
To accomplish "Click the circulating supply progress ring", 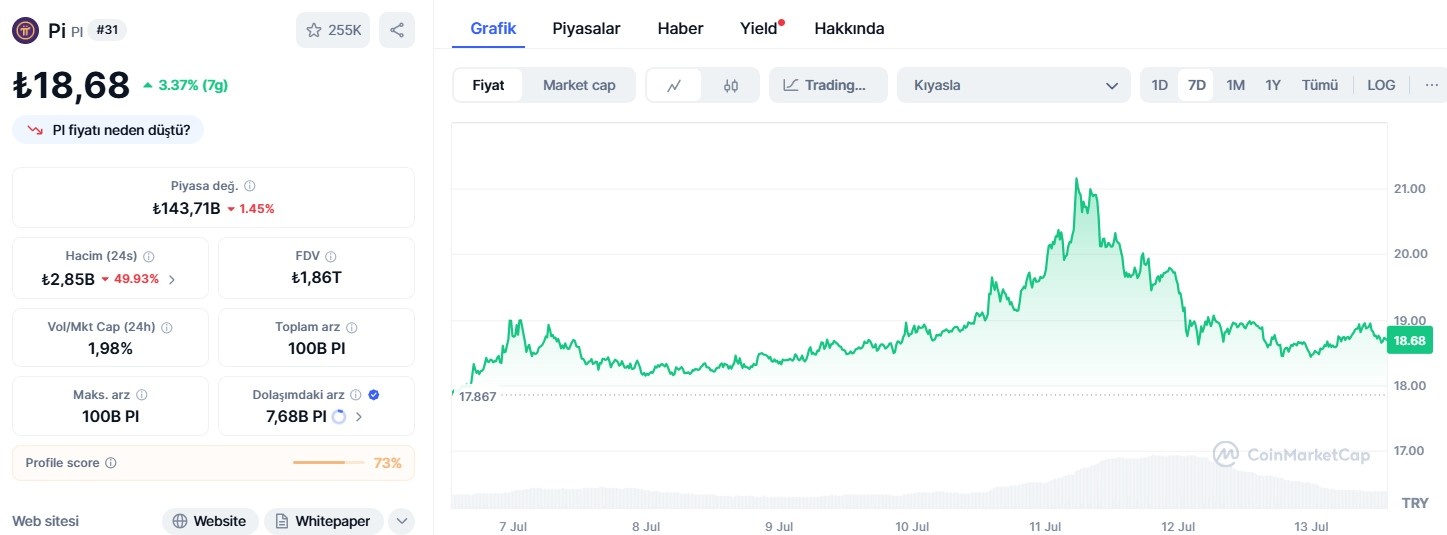I will (339, 417).
